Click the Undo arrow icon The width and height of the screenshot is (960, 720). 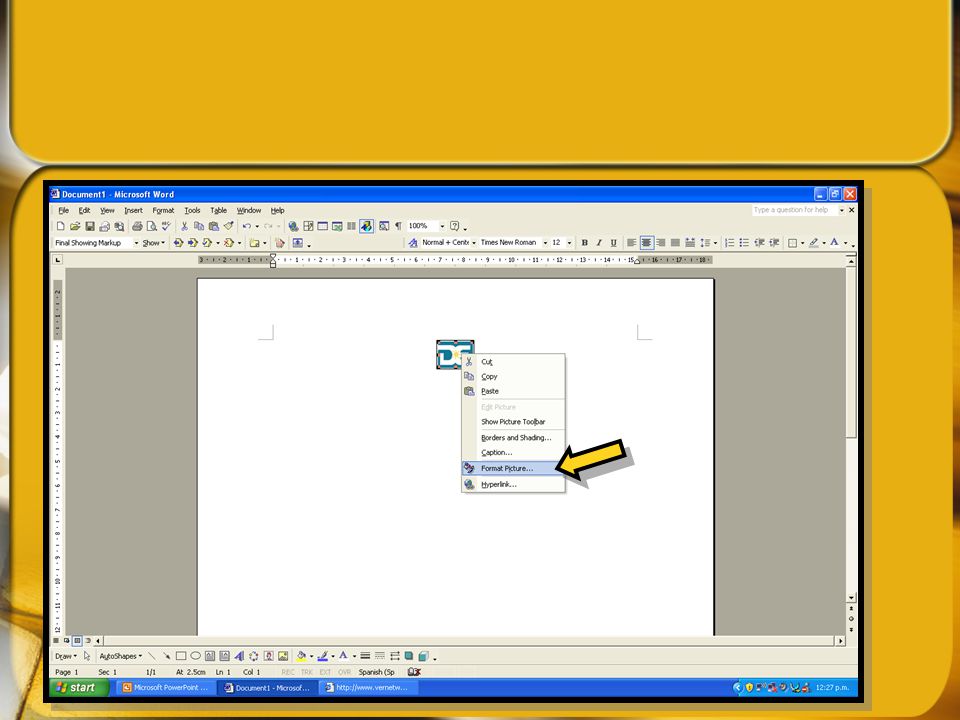246,227
